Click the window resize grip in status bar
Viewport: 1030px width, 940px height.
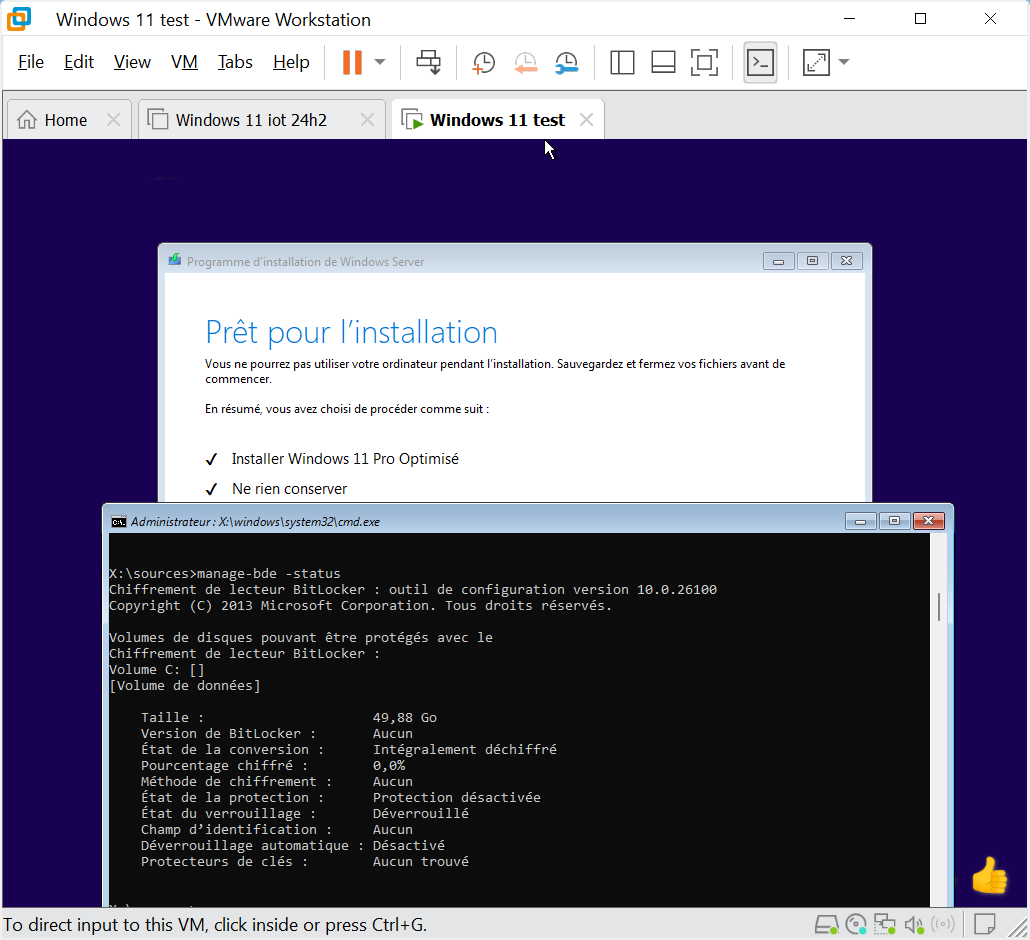[1018, 928]
